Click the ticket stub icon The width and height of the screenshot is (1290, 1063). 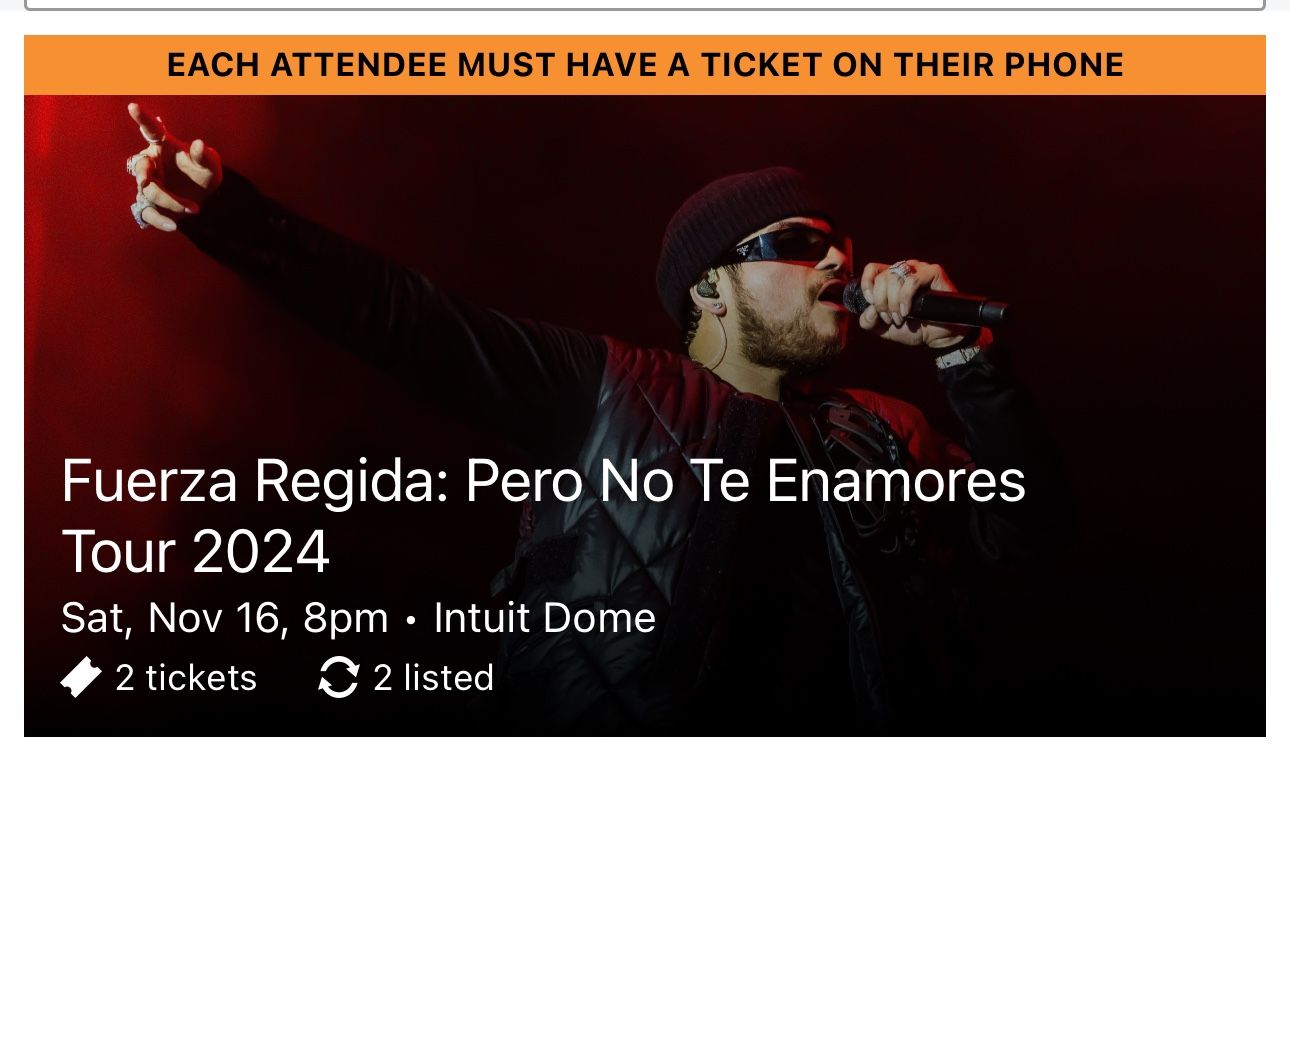pos(81,677)
